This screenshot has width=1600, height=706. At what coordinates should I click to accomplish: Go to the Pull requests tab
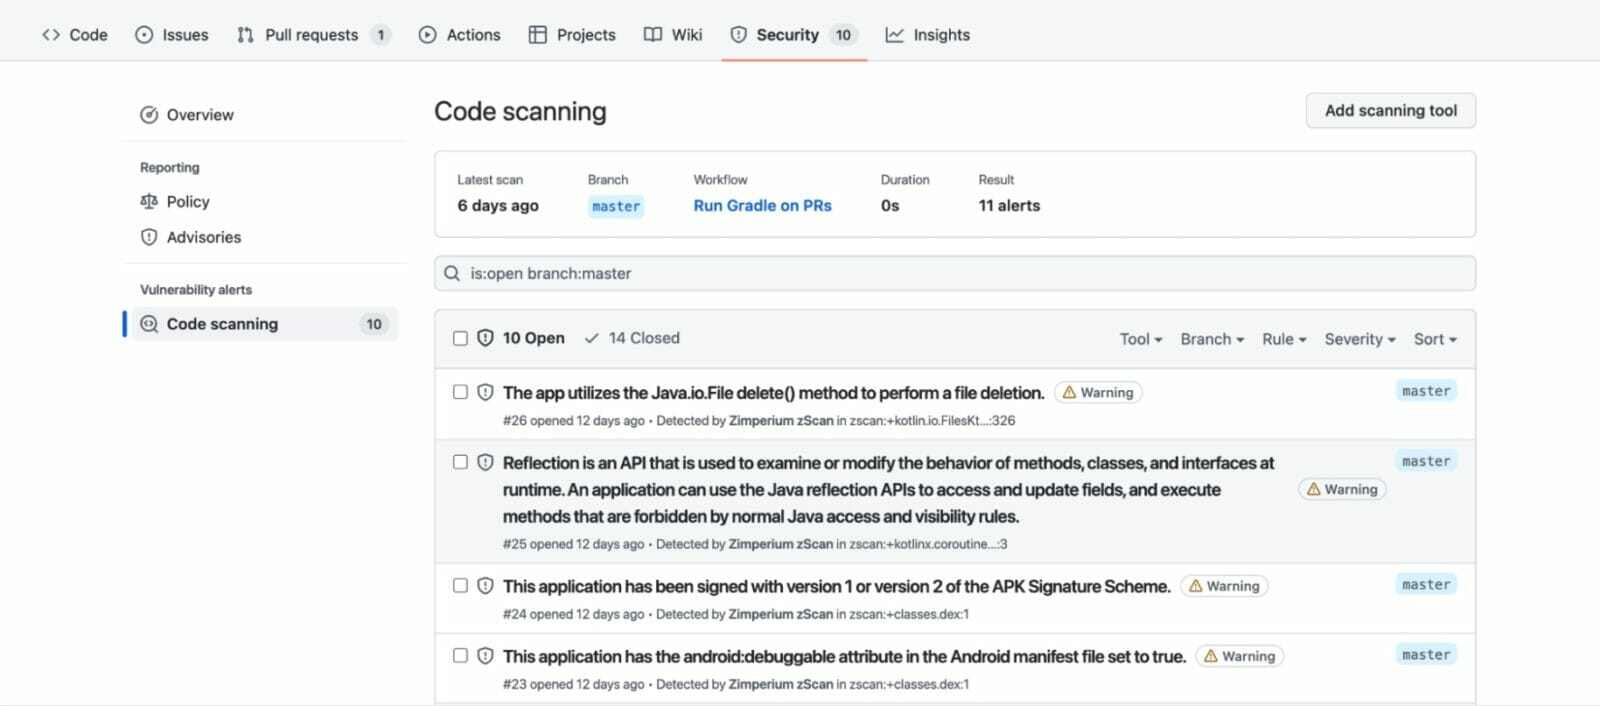click(x=313, y=35)
